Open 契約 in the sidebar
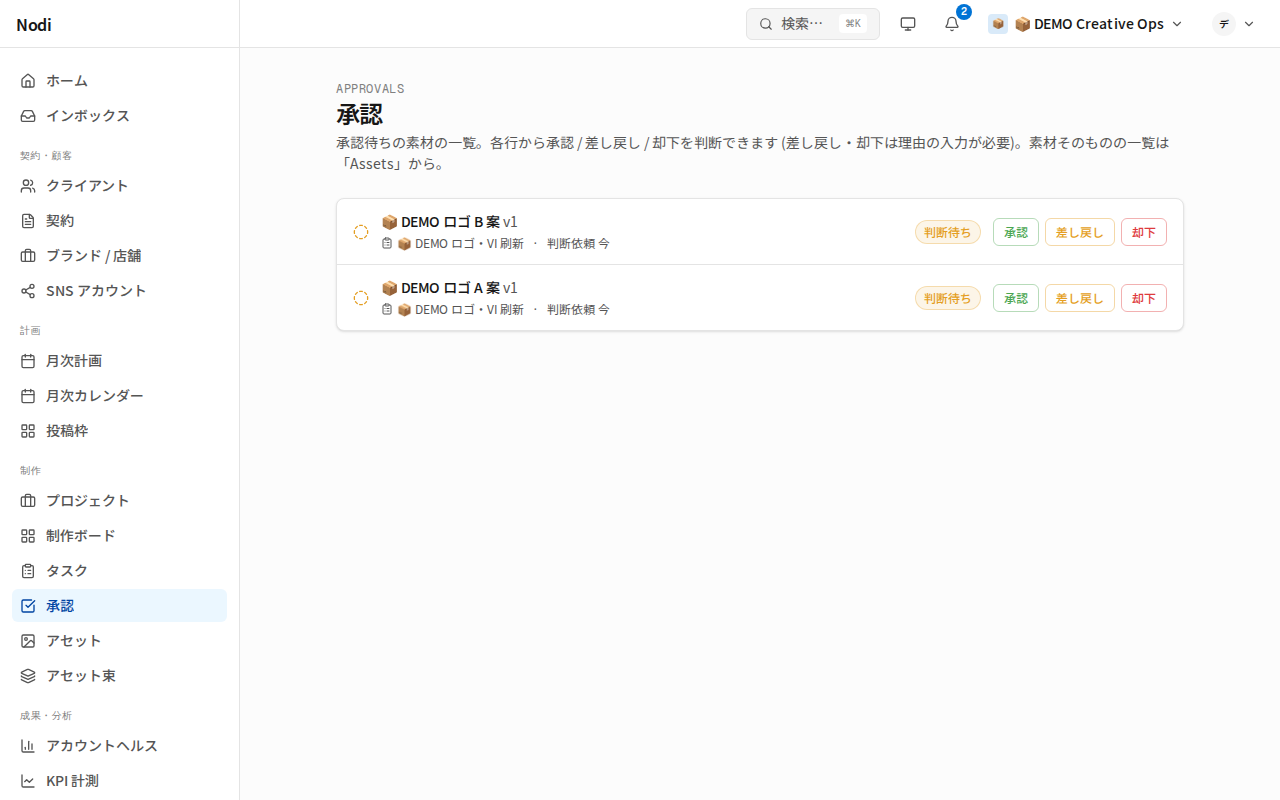Viewport: 1280px width, 800px height. point(119,221)
